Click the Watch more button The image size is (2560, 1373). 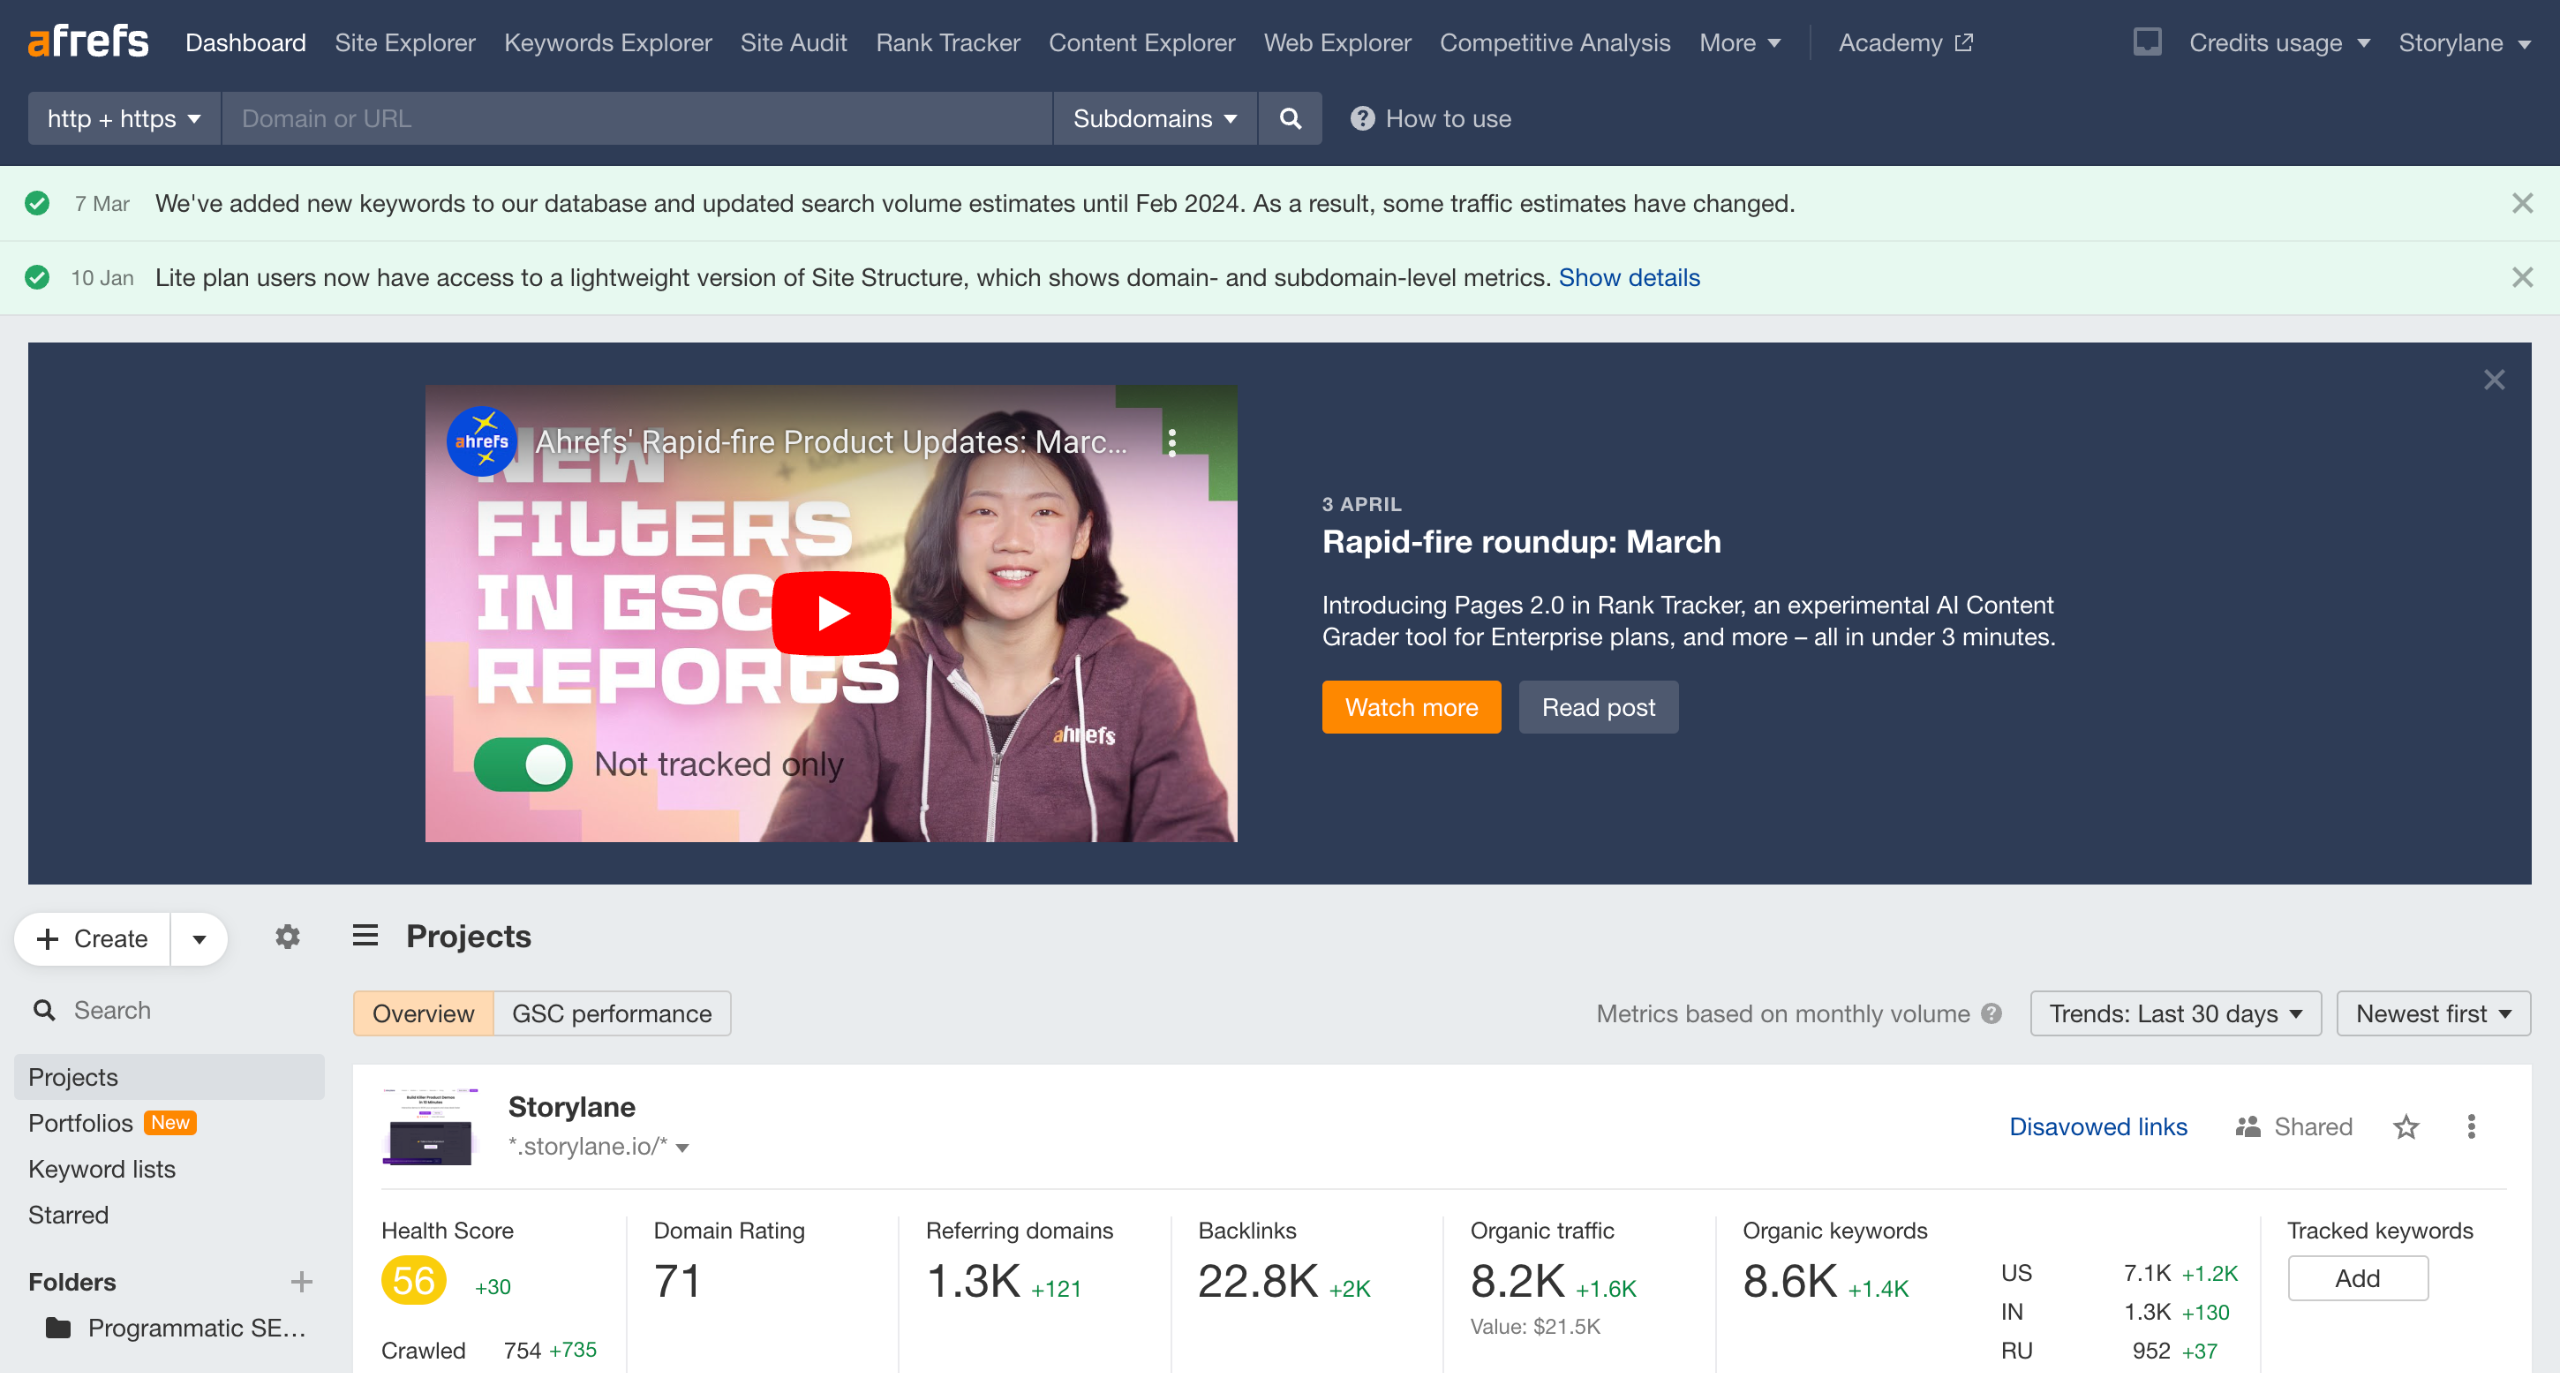point(1411,707)
